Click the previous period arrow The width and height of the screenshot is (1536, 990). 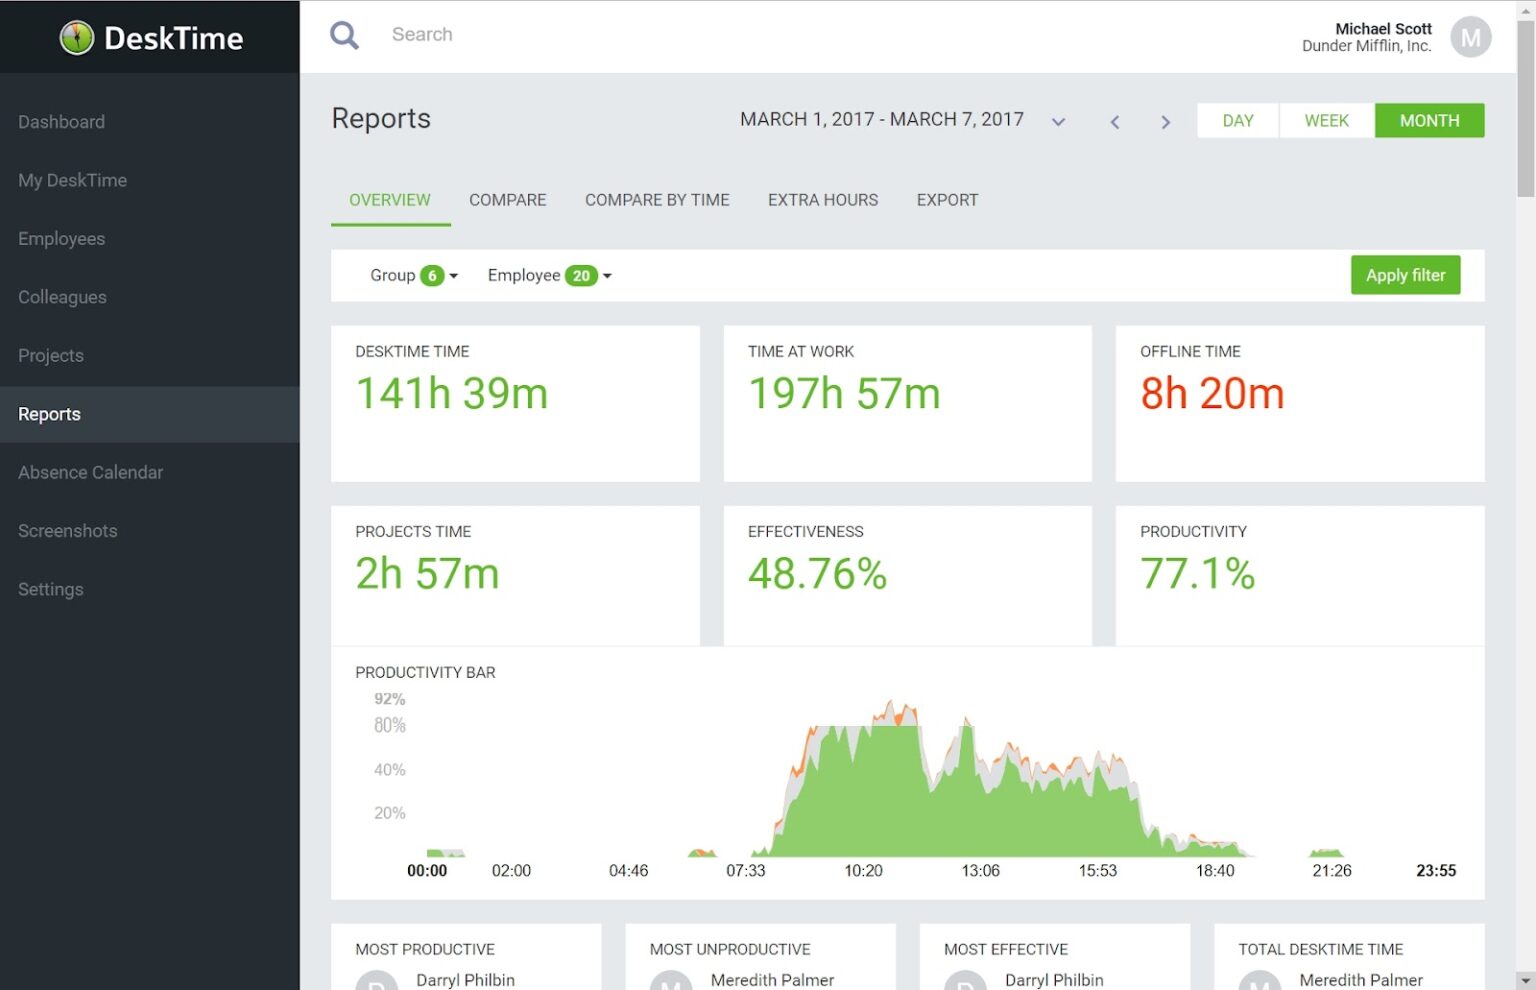pyautogui.click(x=1115, y=121)
